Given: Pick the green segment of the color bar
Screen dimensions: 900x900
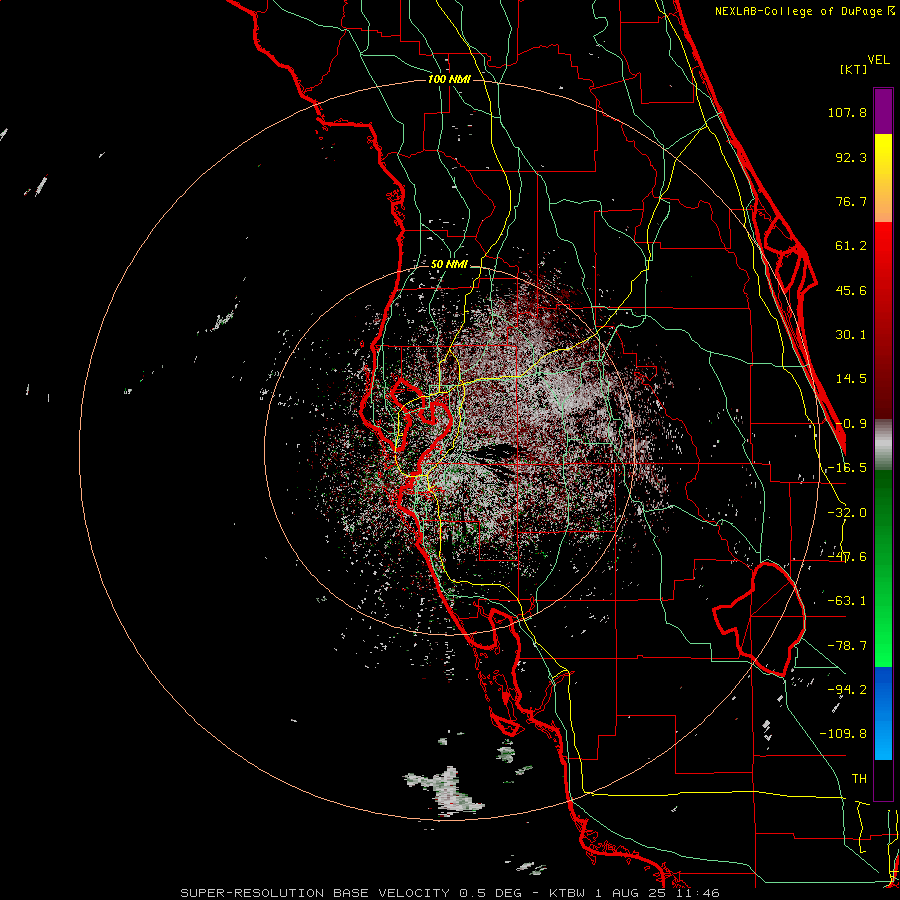Looking at the screenshot, I should click(883, 568).
